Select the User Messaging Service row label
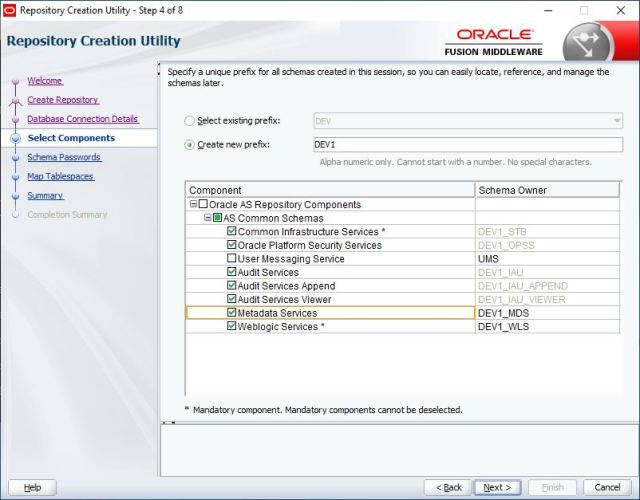Viewport: 640px width, 500px height. point(291,259)
